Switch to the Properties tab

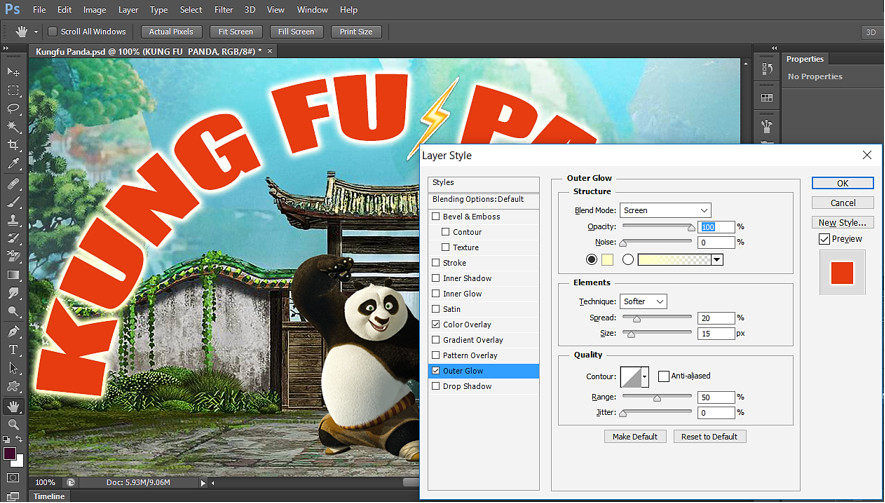(x=805, y=59)
